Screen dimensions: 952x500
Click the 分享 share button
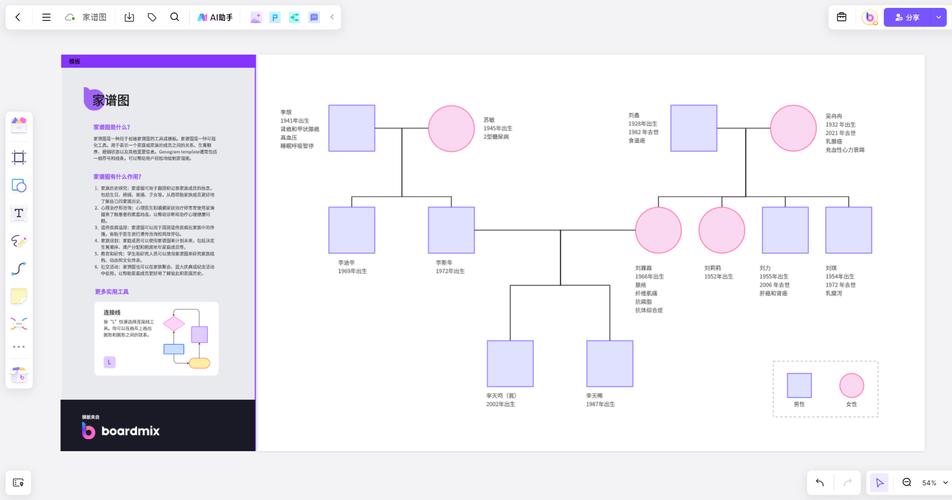click(905, 17)
